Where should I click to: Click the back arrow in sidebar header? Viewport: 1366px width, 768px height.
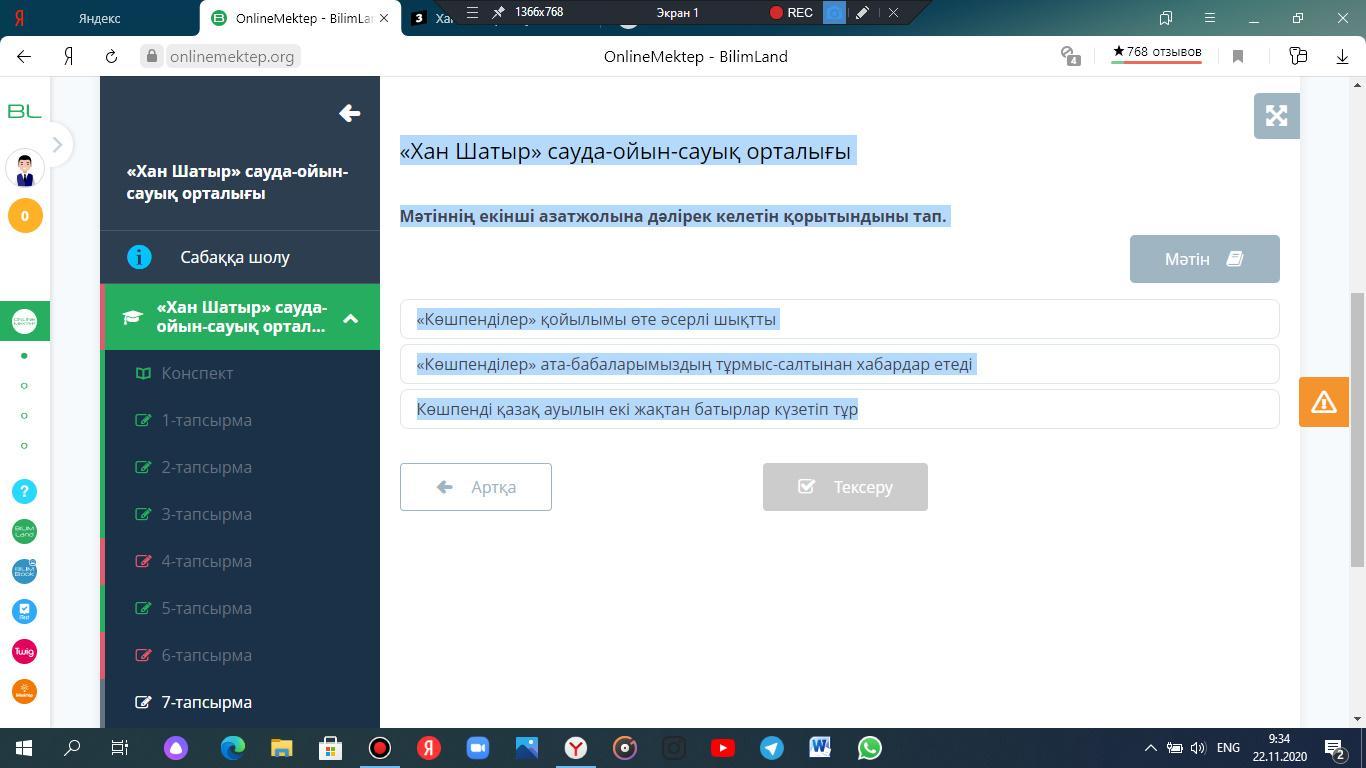[x=349, y=114]
